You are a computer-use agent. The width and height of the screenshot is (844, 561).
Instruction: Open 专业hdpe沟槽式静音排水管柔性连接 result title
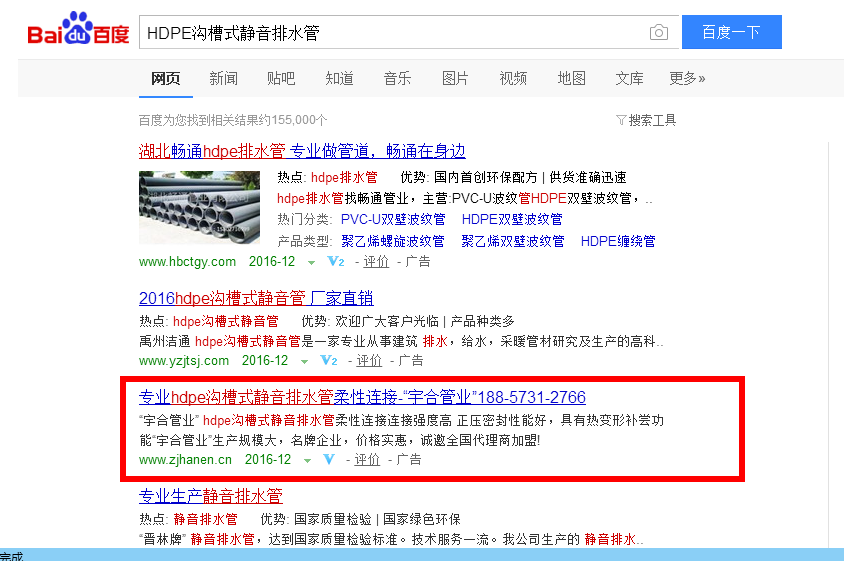(x=362, y=397)
